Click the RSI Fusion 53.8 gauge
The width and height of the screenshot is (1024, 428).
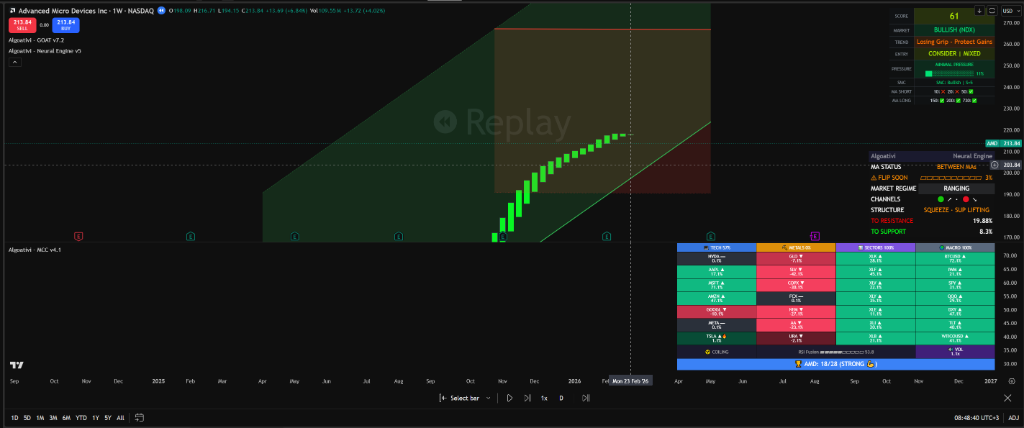pos(836,352)
